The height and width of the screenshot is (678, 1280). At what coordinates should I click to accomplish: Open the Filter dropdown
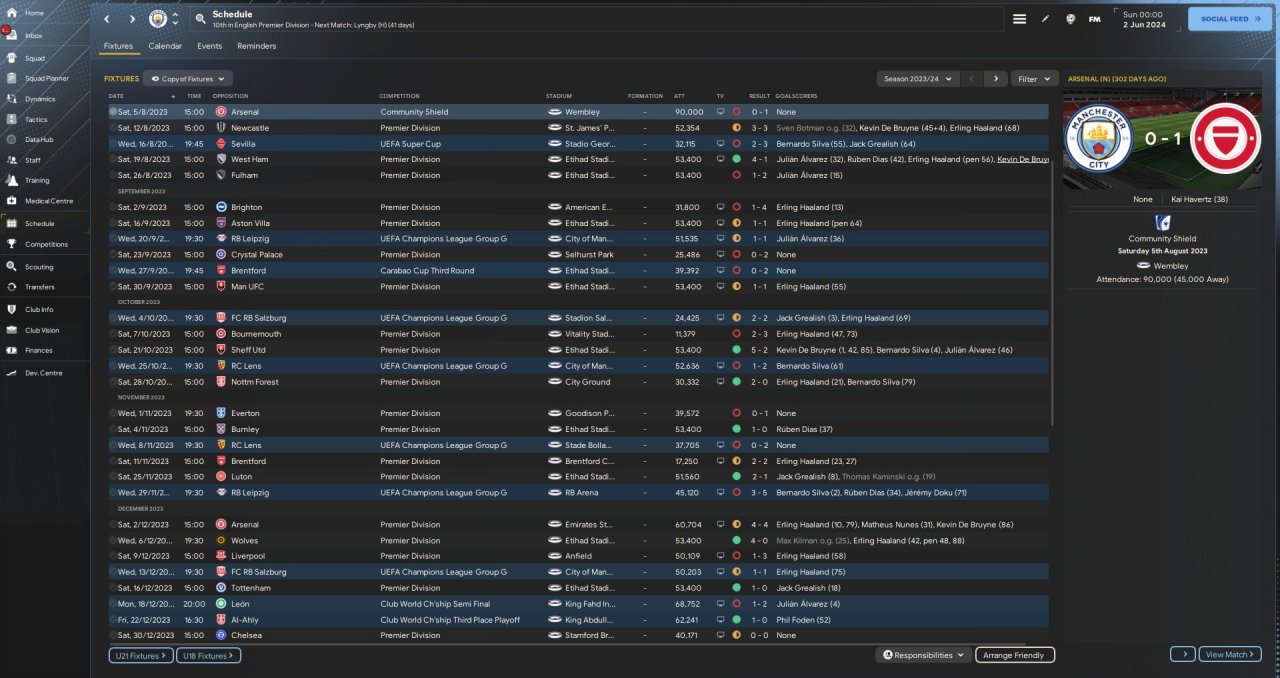click(x=1035, y=78)
